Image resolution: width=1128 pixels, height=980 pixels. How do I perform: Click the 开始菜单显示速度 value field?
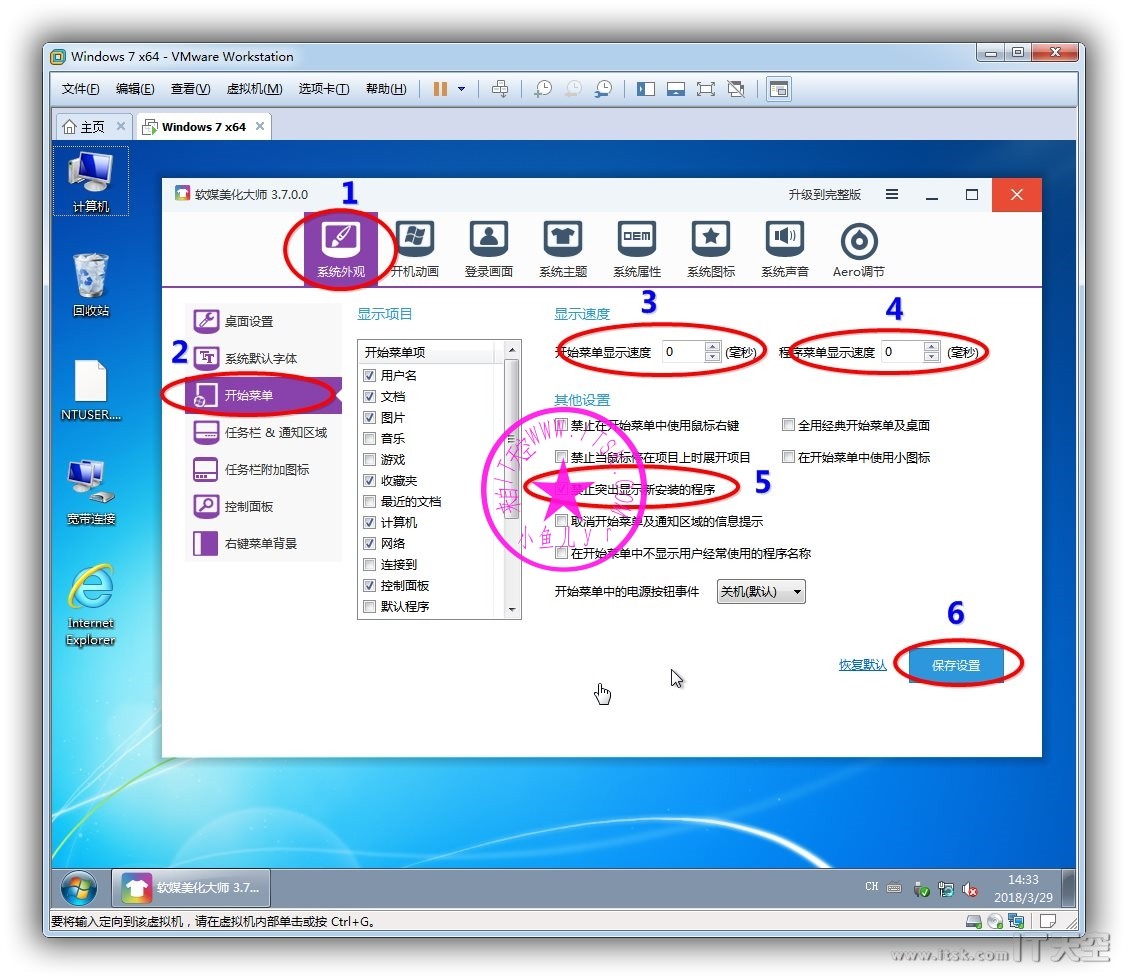[x=683, y=352]
